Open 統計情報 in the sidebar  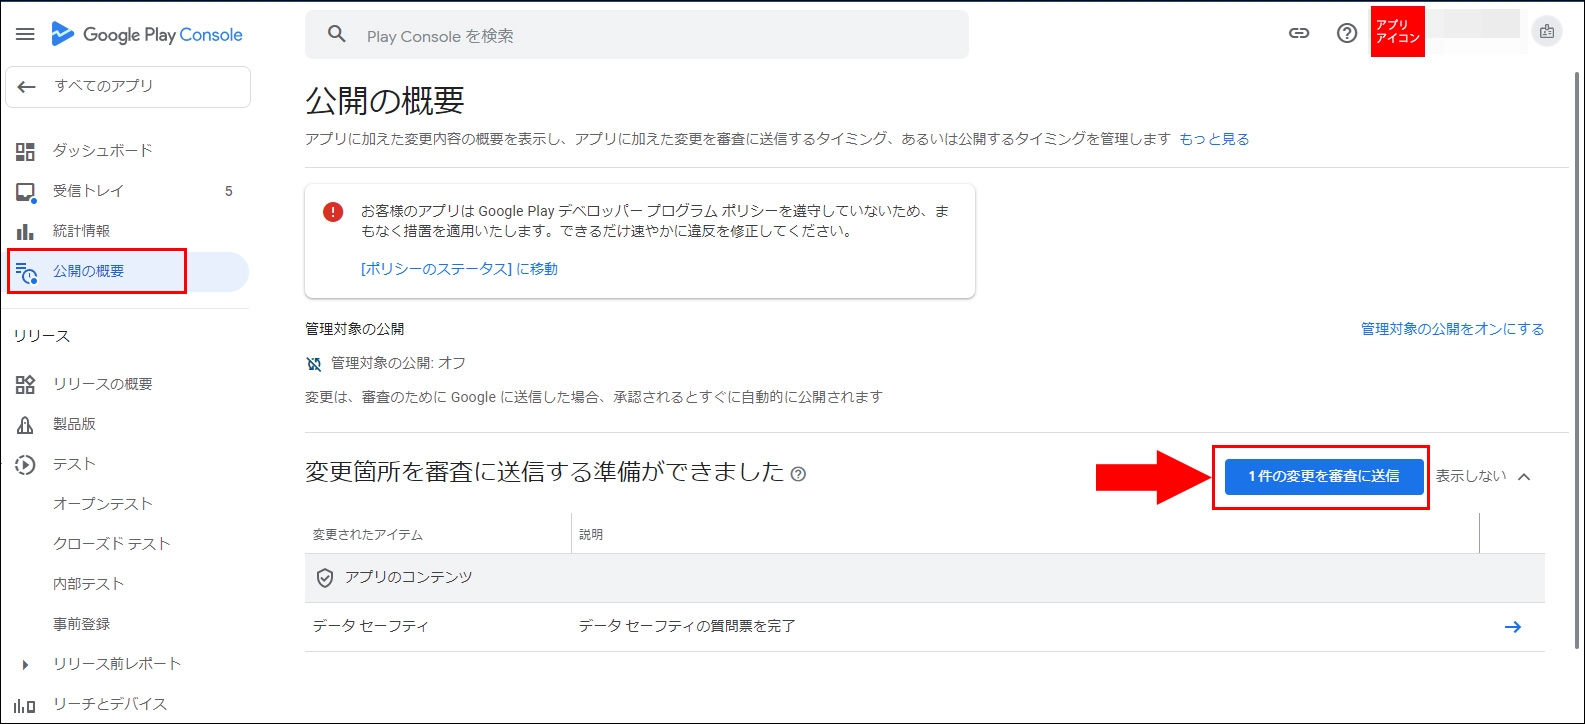(x=82, y=230)
